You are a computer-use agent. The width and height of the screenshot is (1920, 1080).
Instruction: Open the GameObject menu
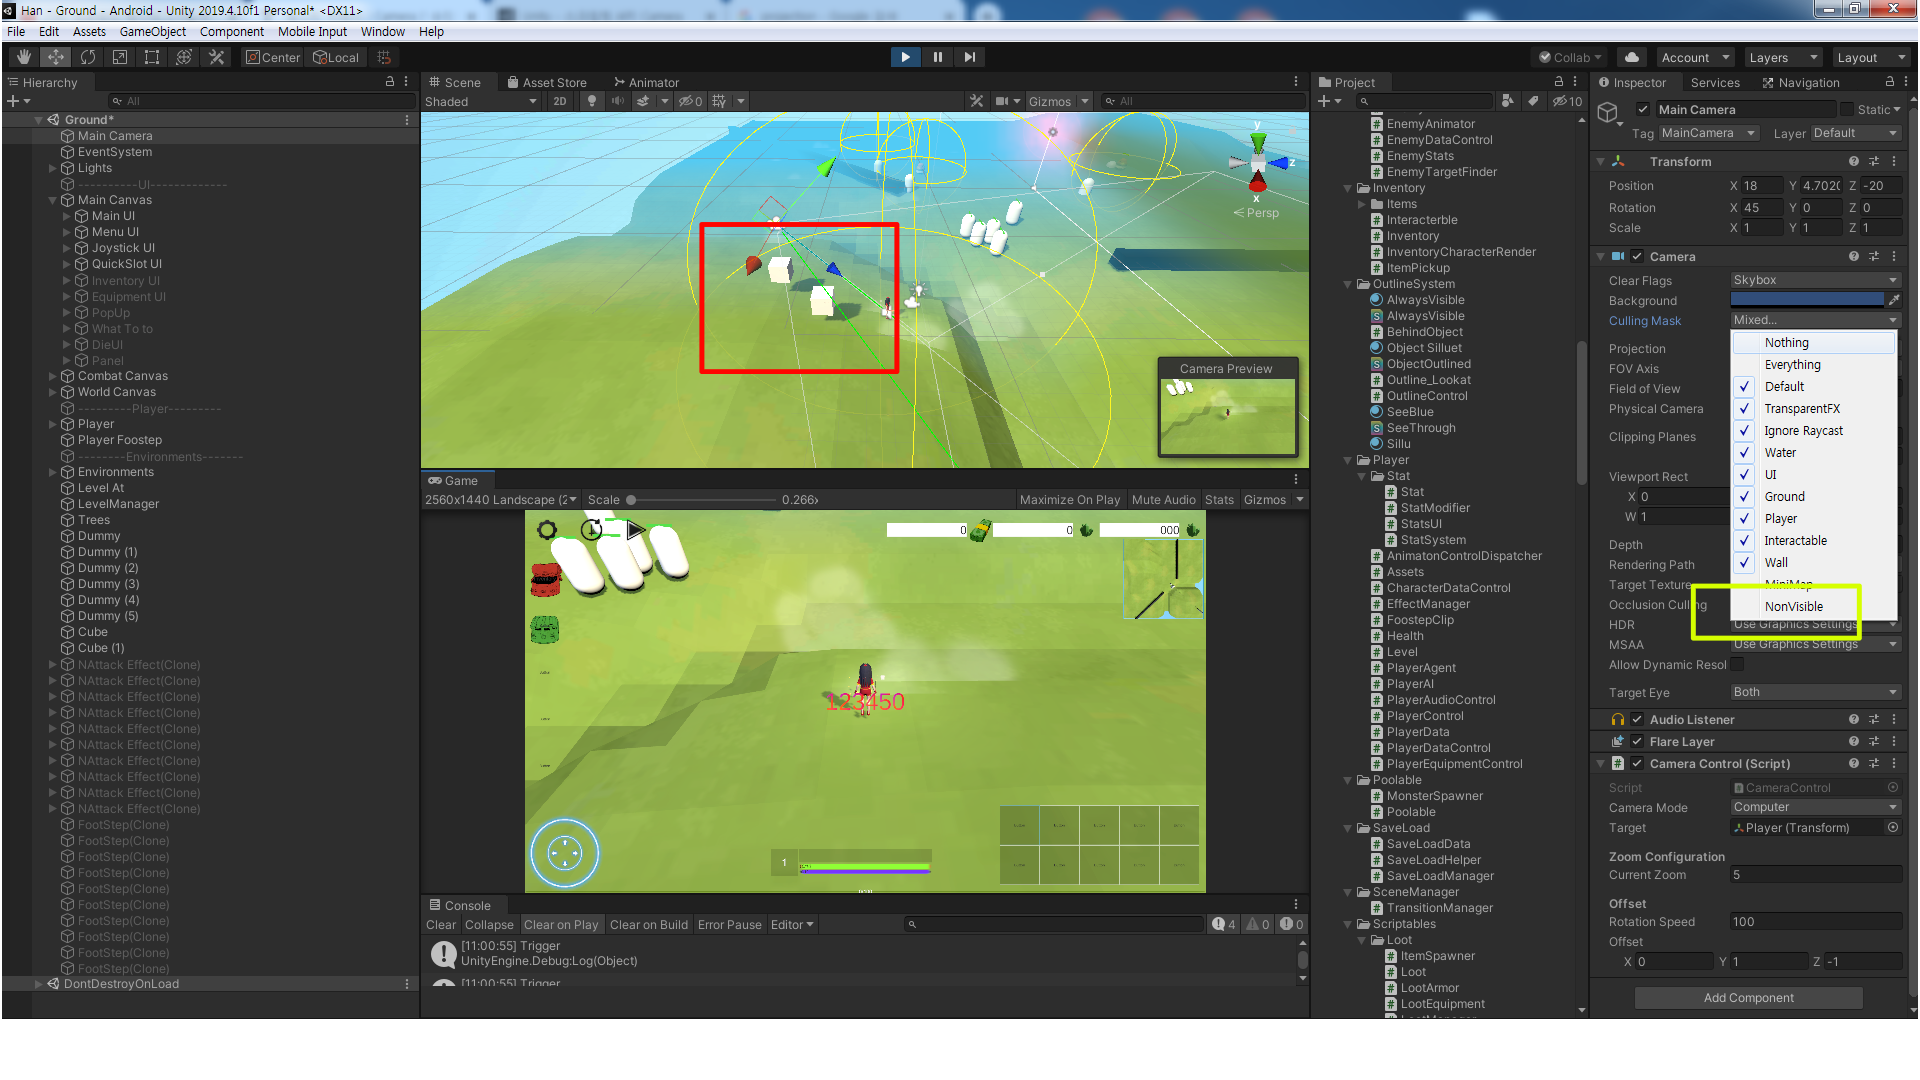click(152, 31)
